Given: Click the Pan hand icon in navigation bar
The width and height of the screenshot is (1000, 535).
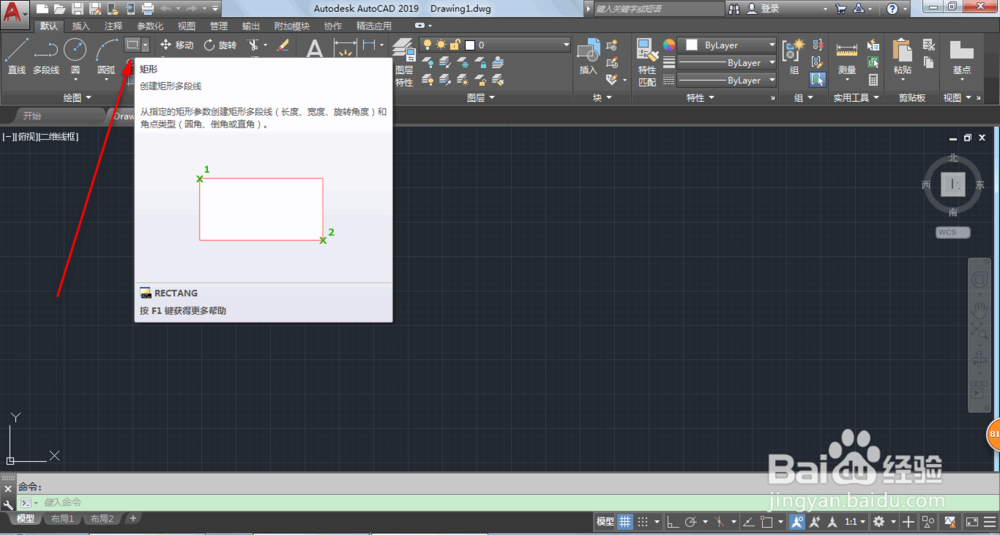Looking at the screenshot, I should point(980,311).
